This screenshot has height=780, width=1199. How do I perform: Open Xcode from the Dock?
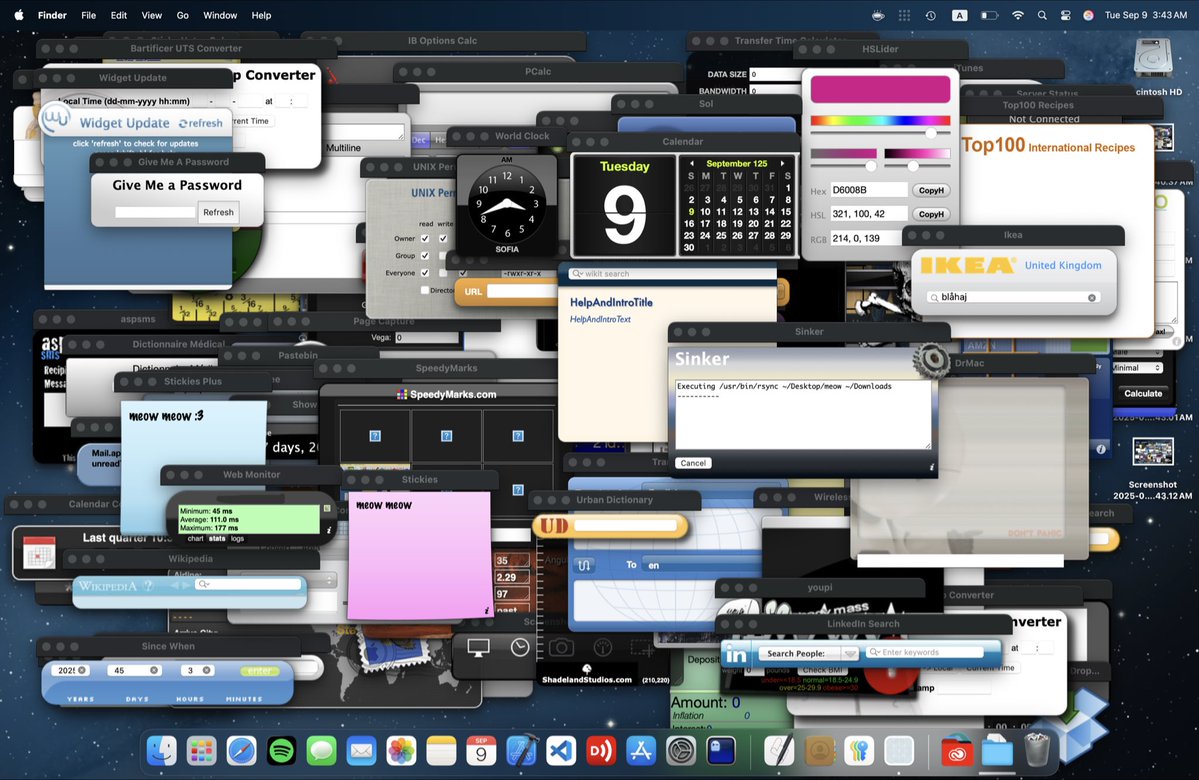coord(522,751)
